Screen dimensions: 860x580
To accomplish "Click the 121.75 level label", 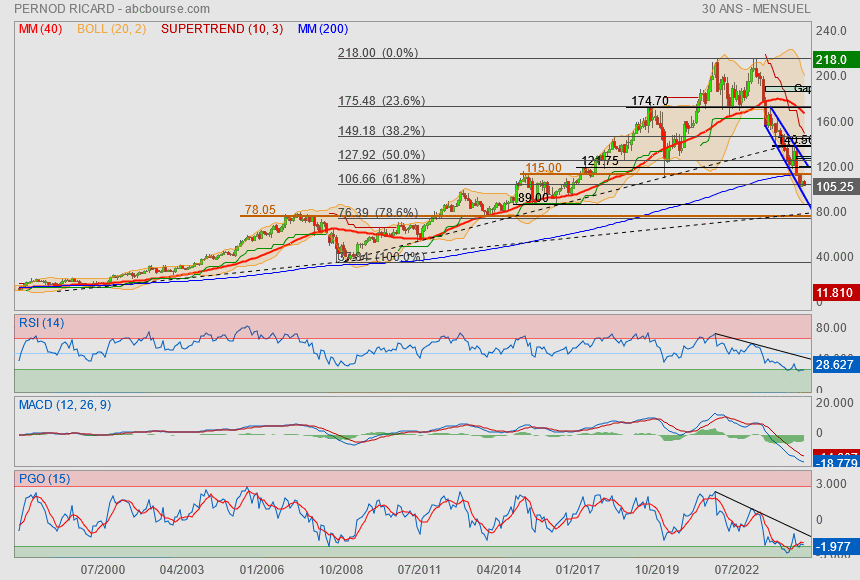I will point(600,161).
